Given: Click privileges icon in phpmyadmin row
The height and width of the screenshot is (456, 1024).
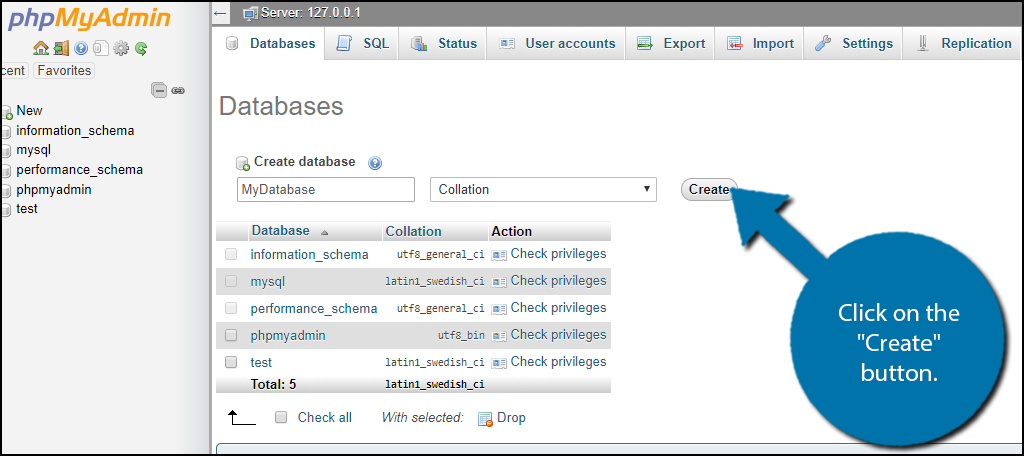Looking at the screenshot, I should (x=500, y=336).
